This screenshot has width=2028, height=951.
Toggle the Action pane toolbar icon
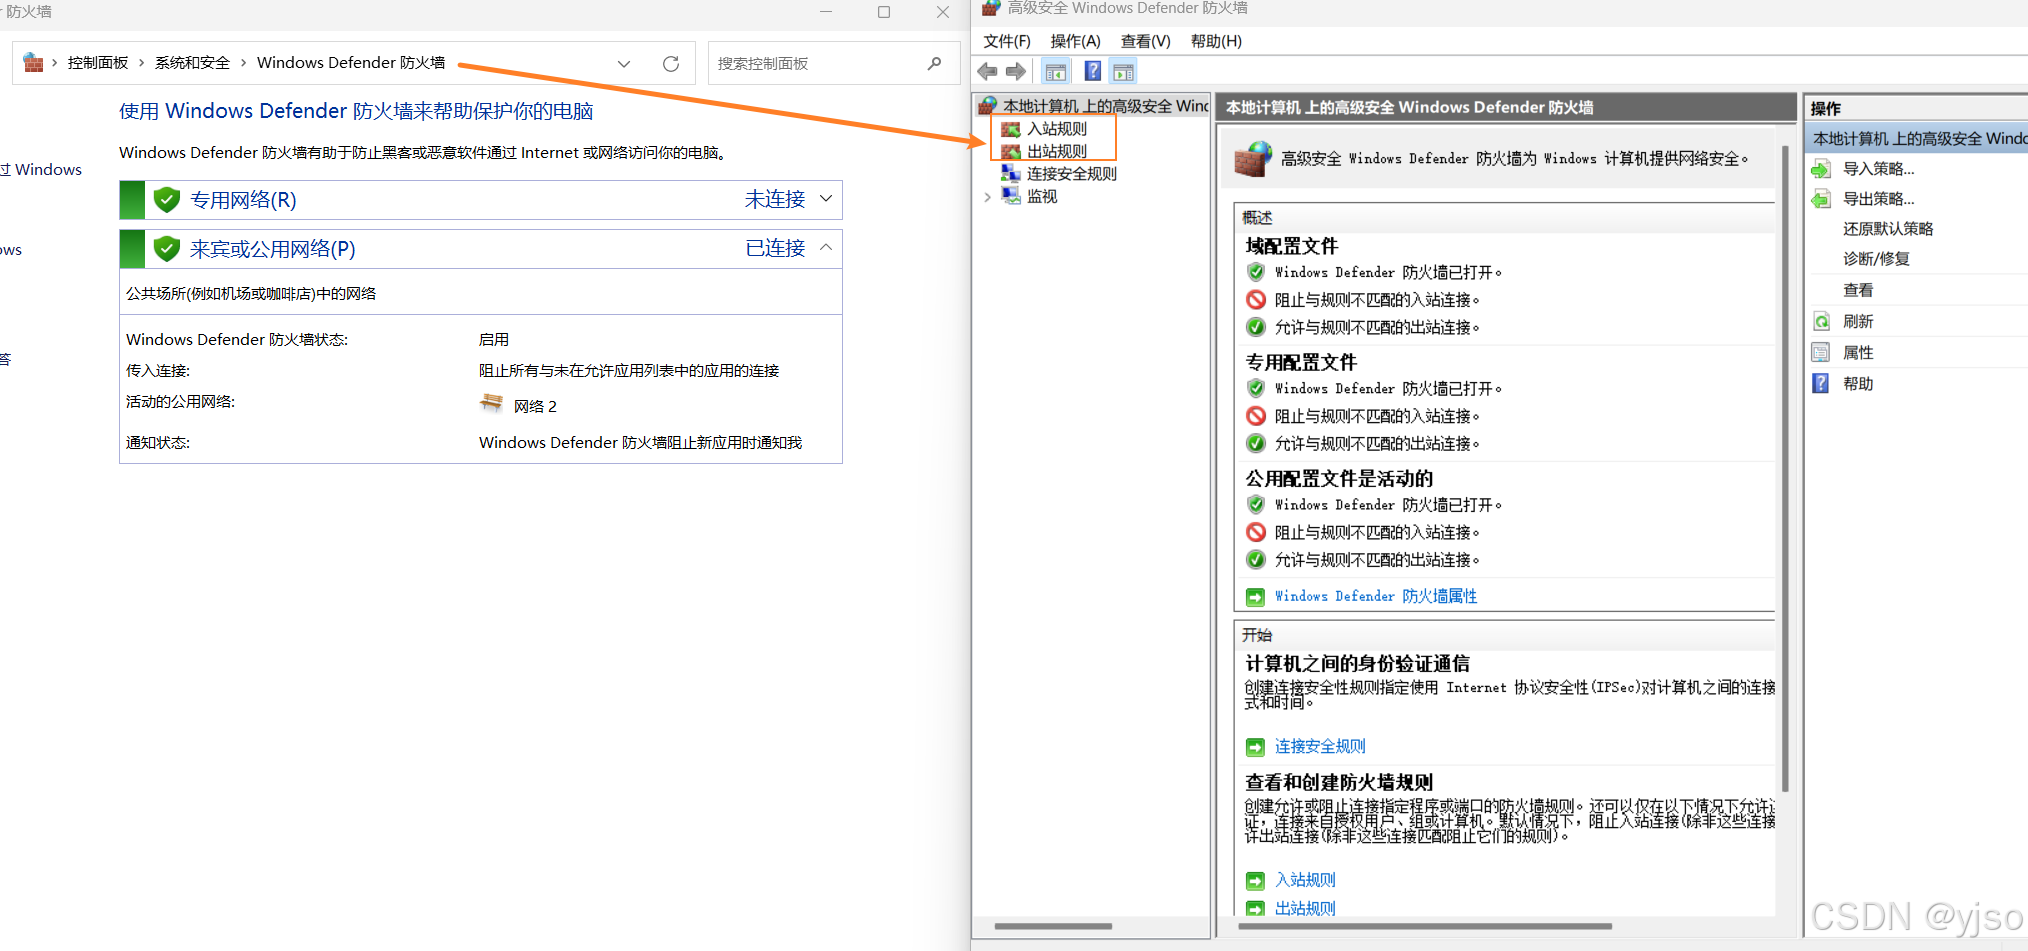pos(1123,71)
